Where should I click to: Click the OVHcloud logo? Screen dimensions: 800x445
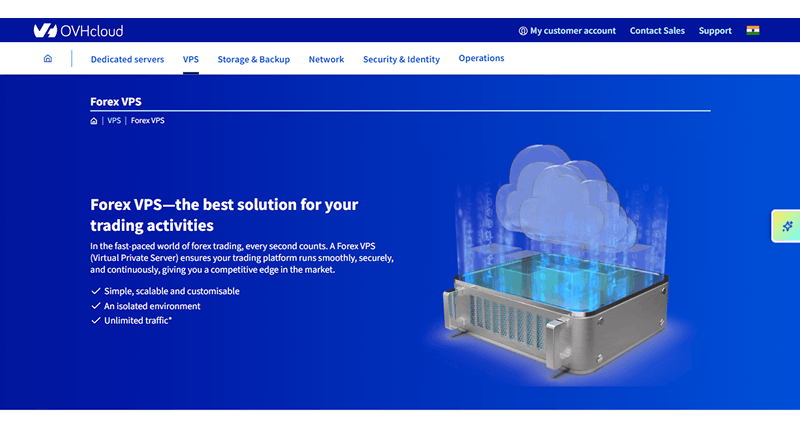79,31
